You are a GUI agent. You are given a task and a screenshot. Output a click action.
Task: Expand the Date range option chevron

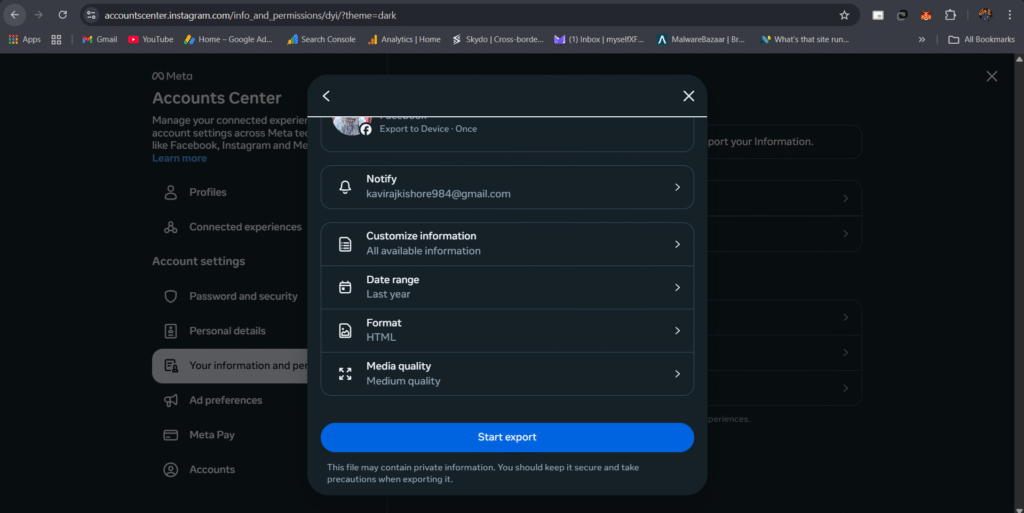677,287
